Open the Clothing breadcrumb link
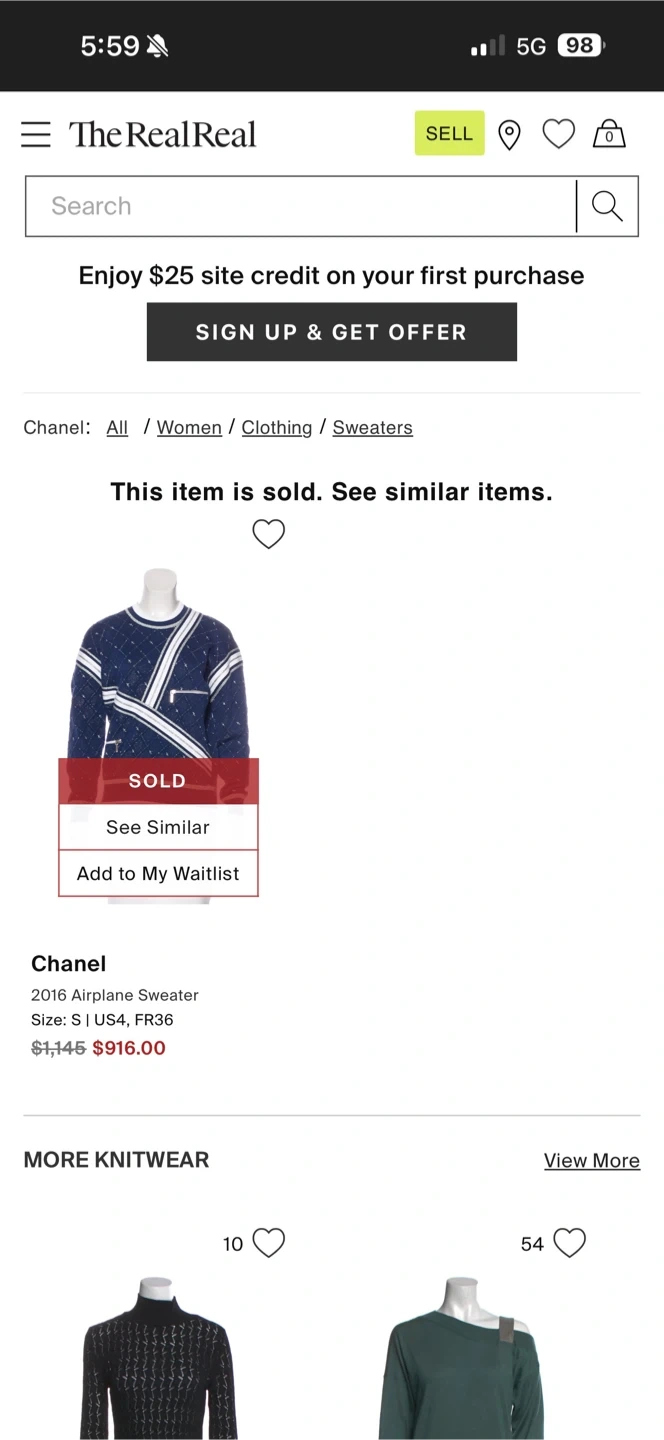The width and height of the screenshot is (664, 1440). pos(277,427)
